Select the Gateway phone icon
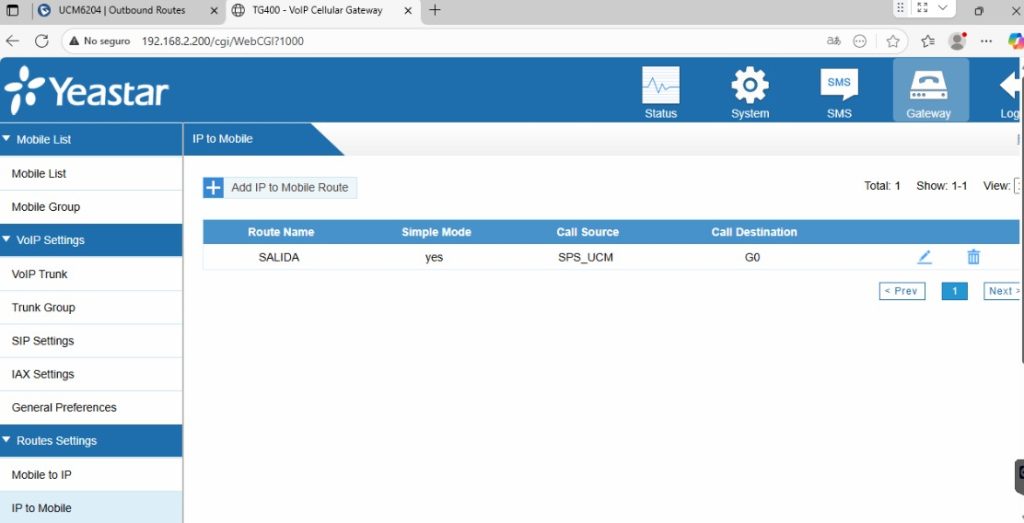1024x523 pixels. coord(929,87)
